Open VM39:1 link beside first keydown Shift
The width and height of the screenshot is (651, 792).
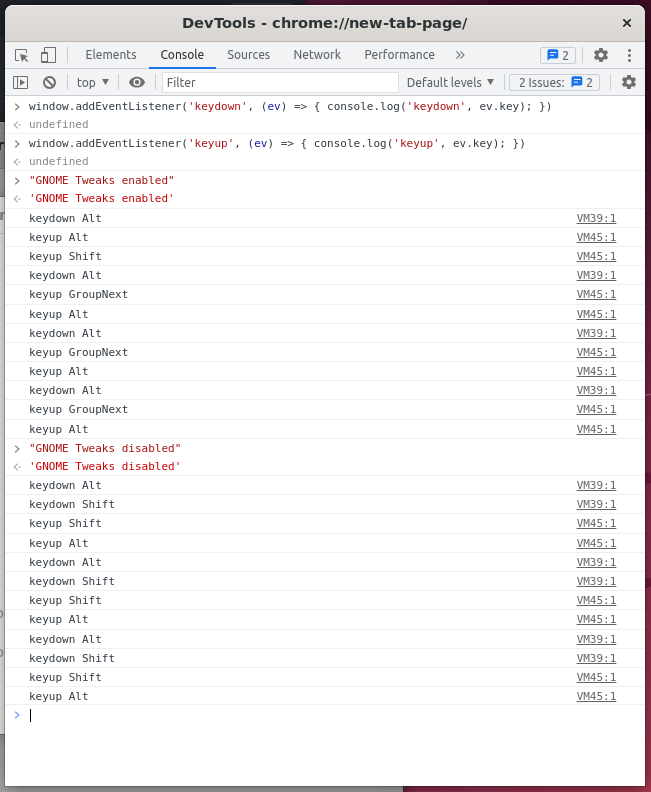click(x=596, y=505)
